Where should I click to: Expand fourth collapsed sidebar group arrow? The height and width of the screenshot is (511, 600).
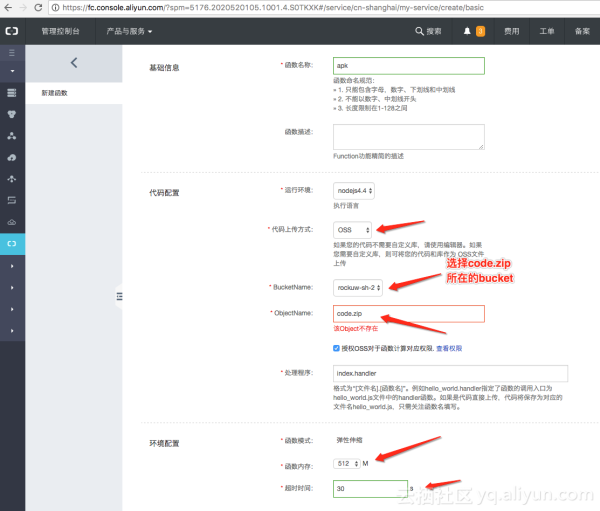12,331
